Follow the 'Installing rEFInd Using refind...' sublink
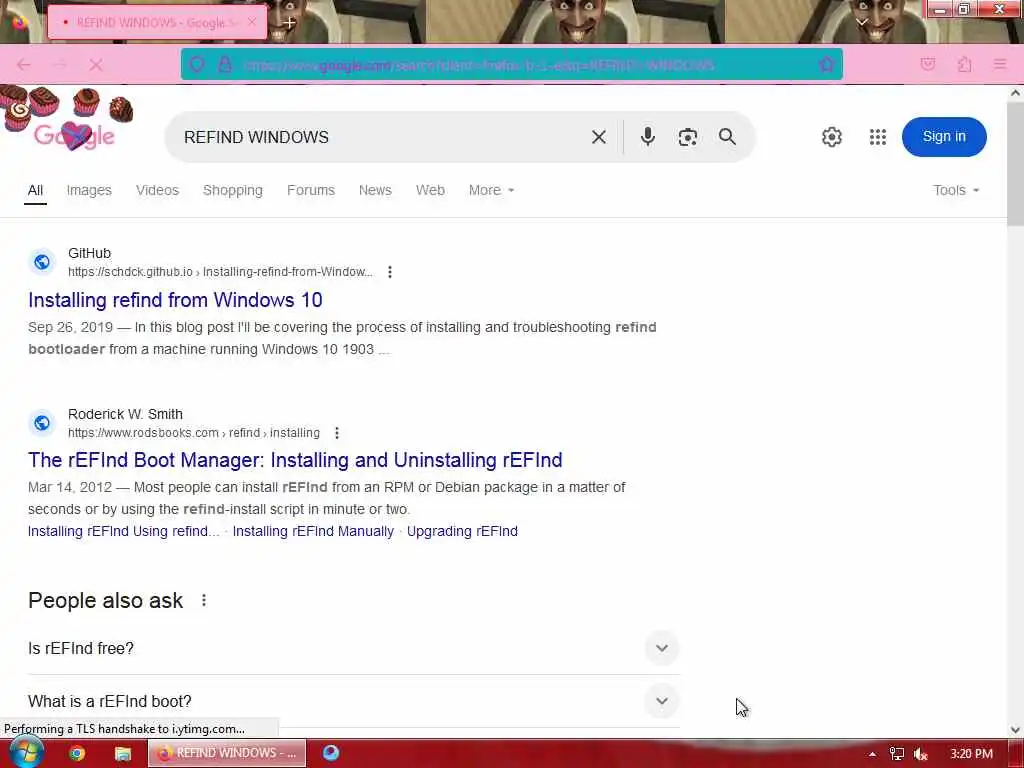This screenshot has height=768, width=1024. click(x=123, y=531)
